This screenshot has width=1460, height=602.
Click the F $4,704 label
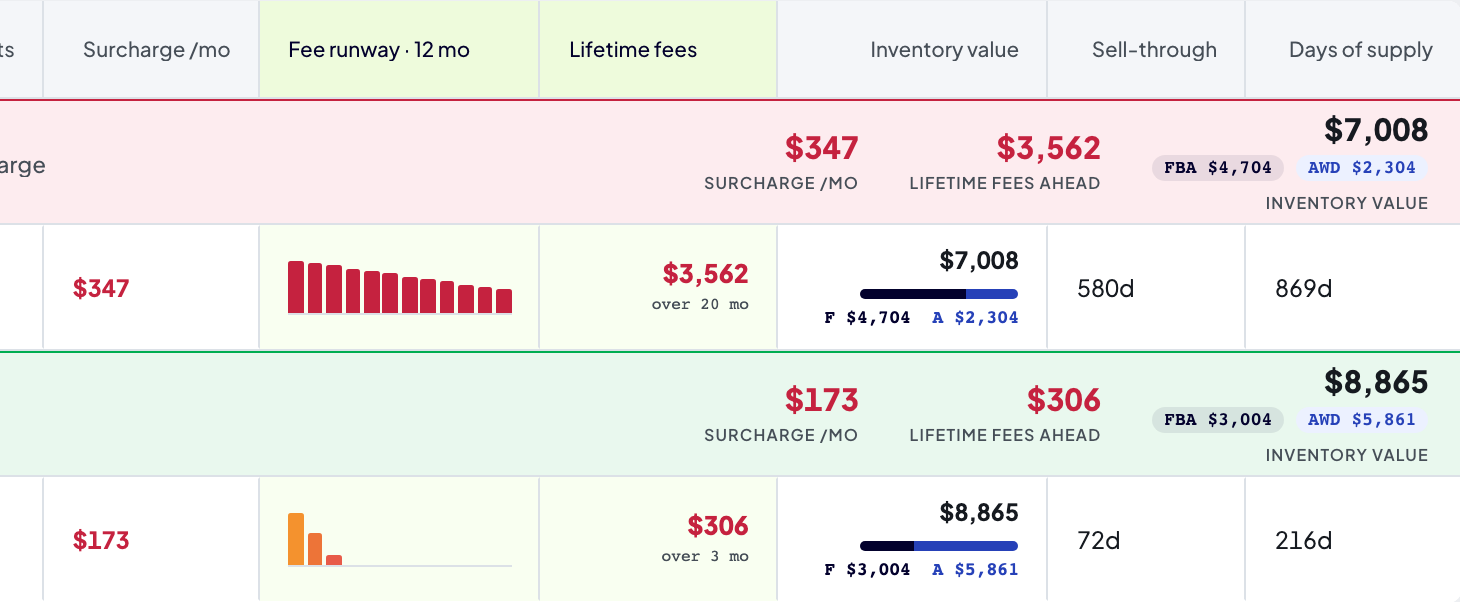click(867, 318)
